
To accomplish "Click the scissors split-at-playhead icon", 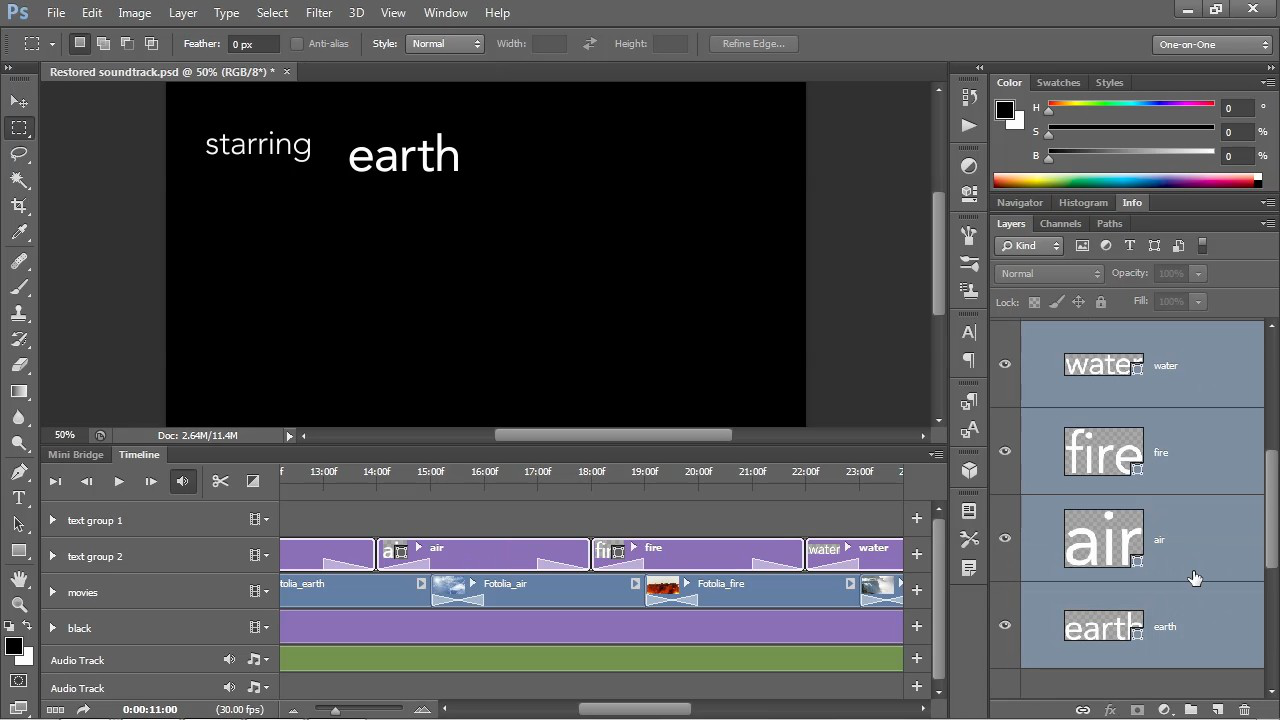I will pyautogui.click(x=220, y=482).
